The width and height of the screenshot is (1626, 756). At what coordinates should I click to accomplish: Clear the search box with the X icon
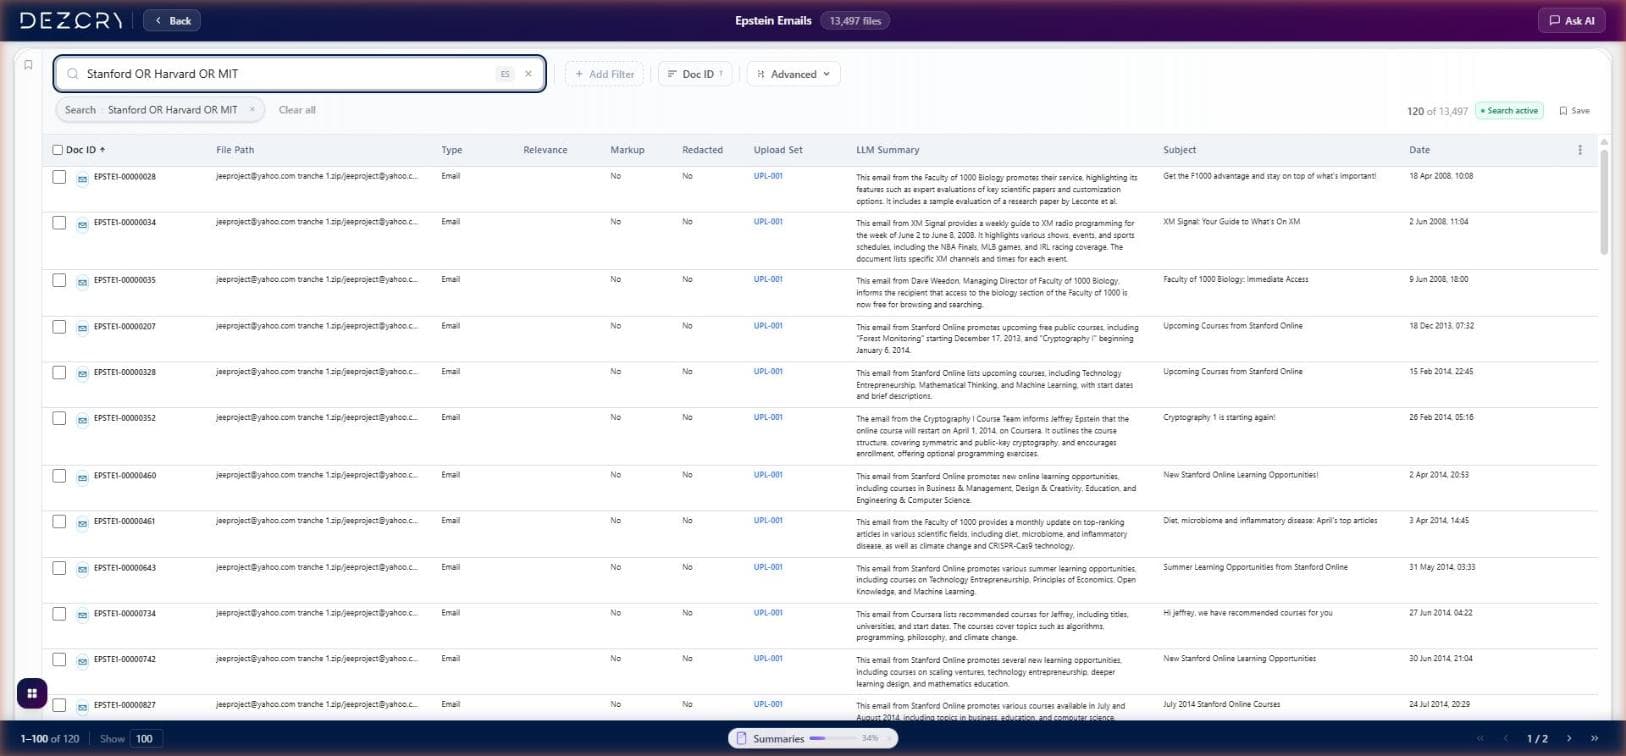528,74
